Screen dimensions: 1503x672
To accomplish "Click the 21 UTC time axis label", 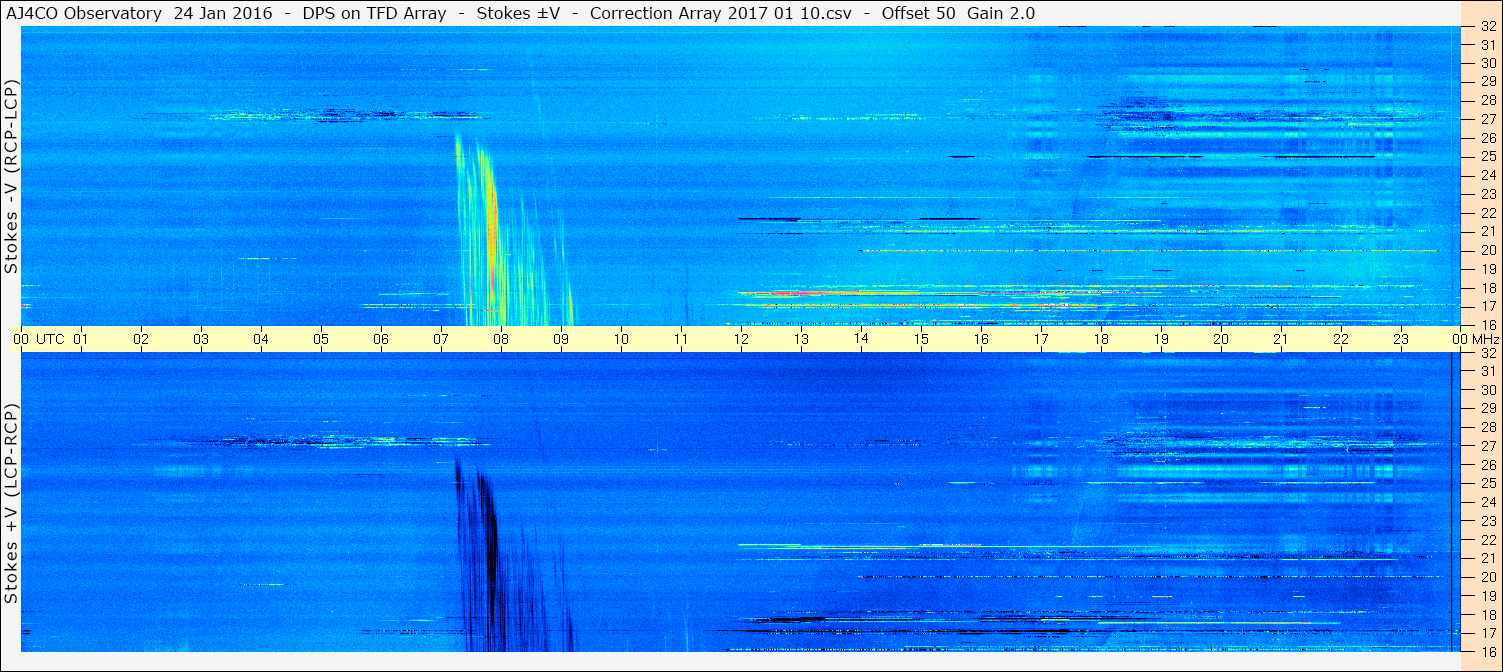I will (1281, 339).
